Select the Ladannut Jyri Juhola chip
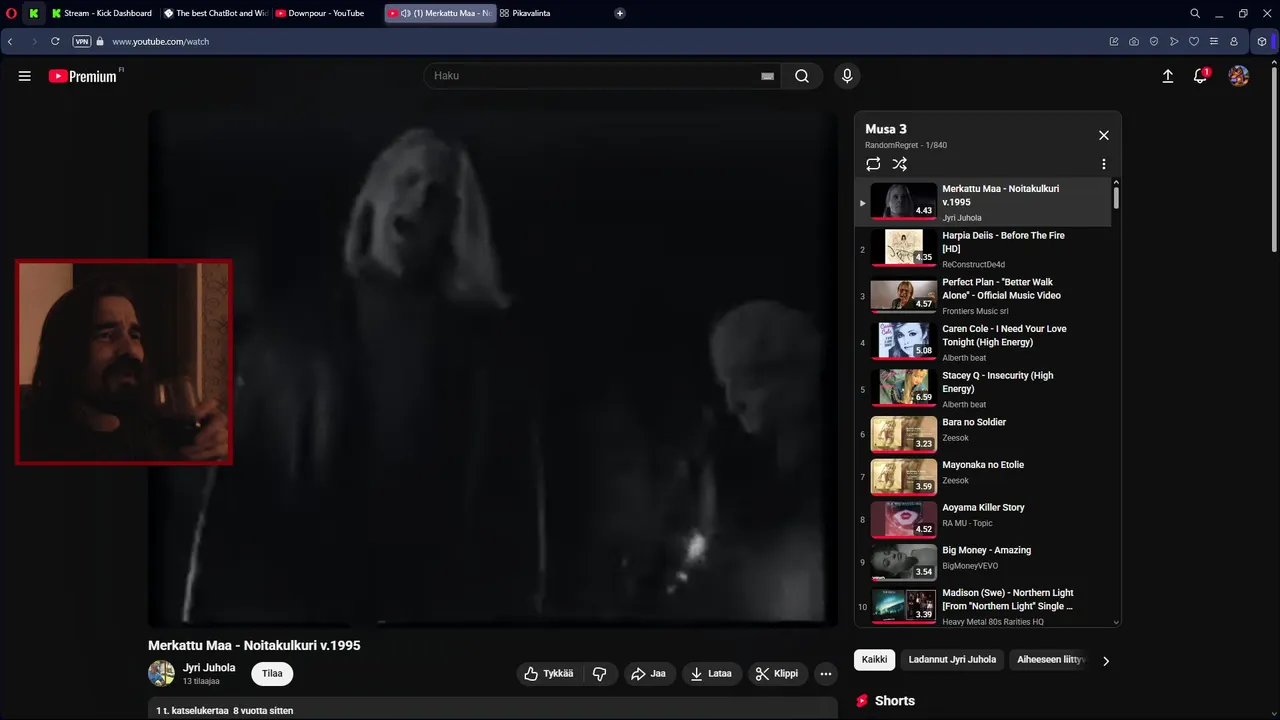The height and width of the screenshot is (720, 1280). [952, 660]
